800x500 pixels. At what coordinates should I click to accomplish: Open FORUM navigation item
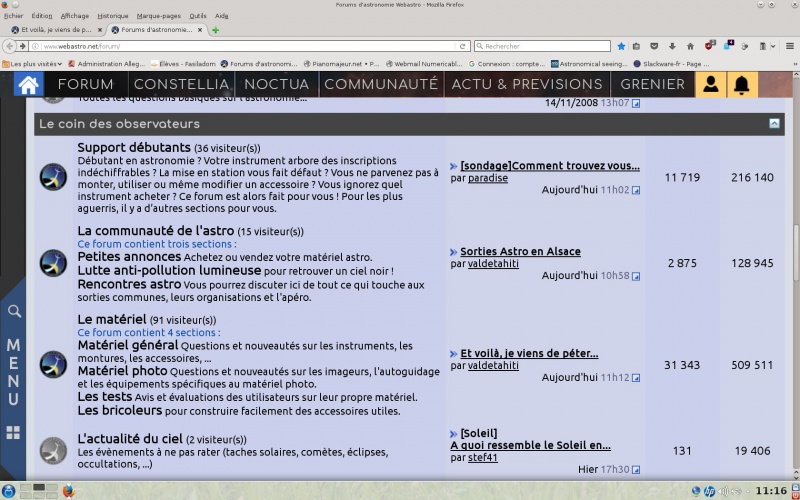[86, 84]
